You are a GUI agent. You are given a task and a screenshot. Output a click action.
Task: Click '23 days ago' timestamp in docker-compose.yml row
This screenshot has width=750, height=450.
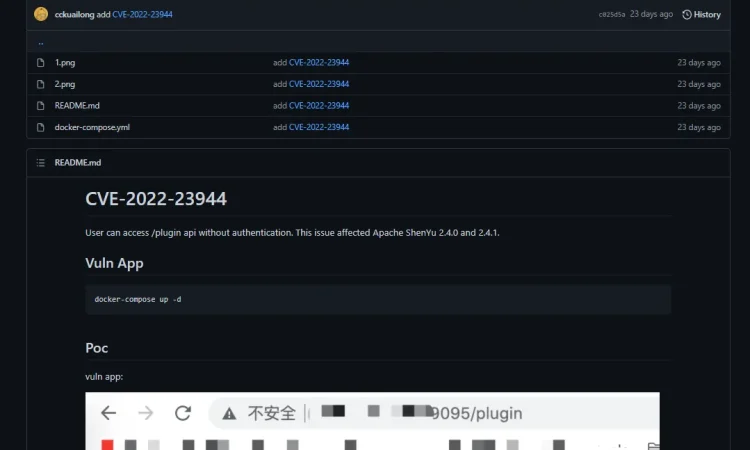coord(699,127)
